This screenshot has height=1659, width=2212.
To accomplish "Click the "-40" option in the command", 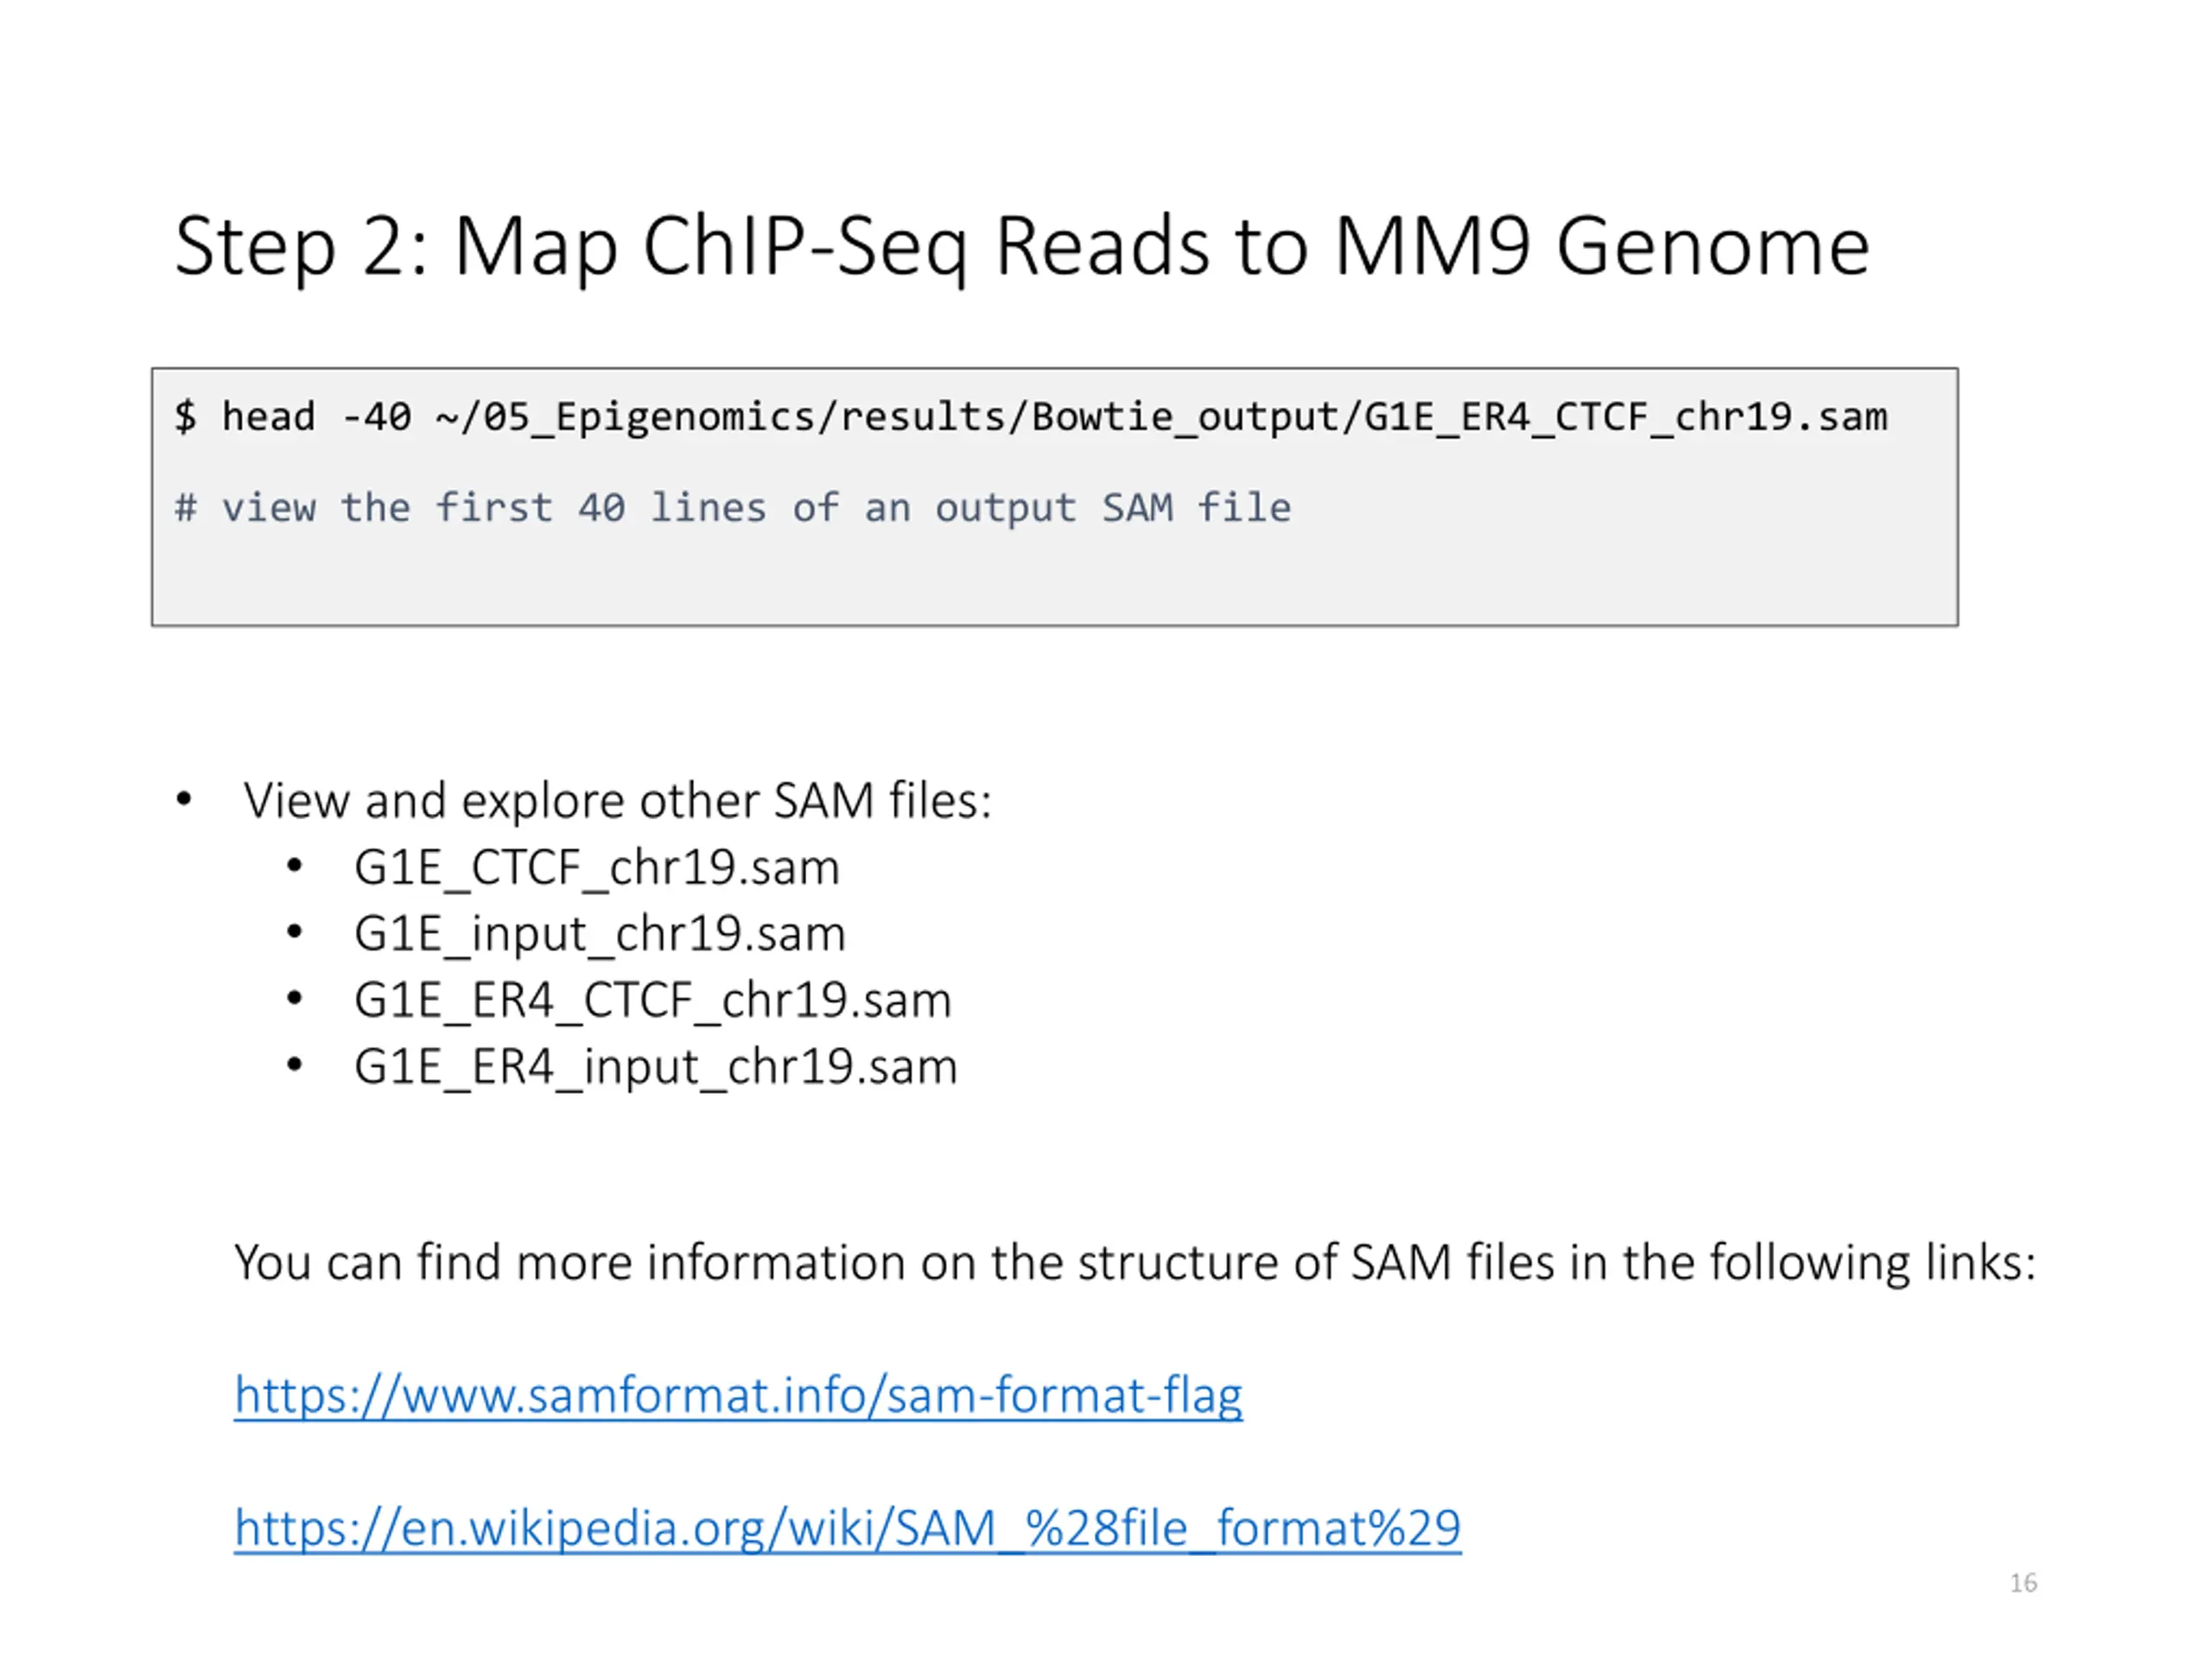I will pos(376,417).
